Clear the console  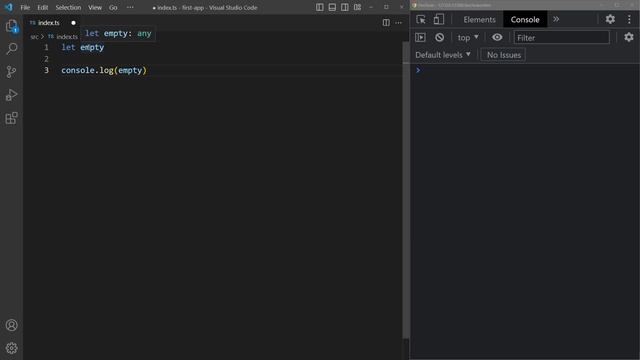439,38
